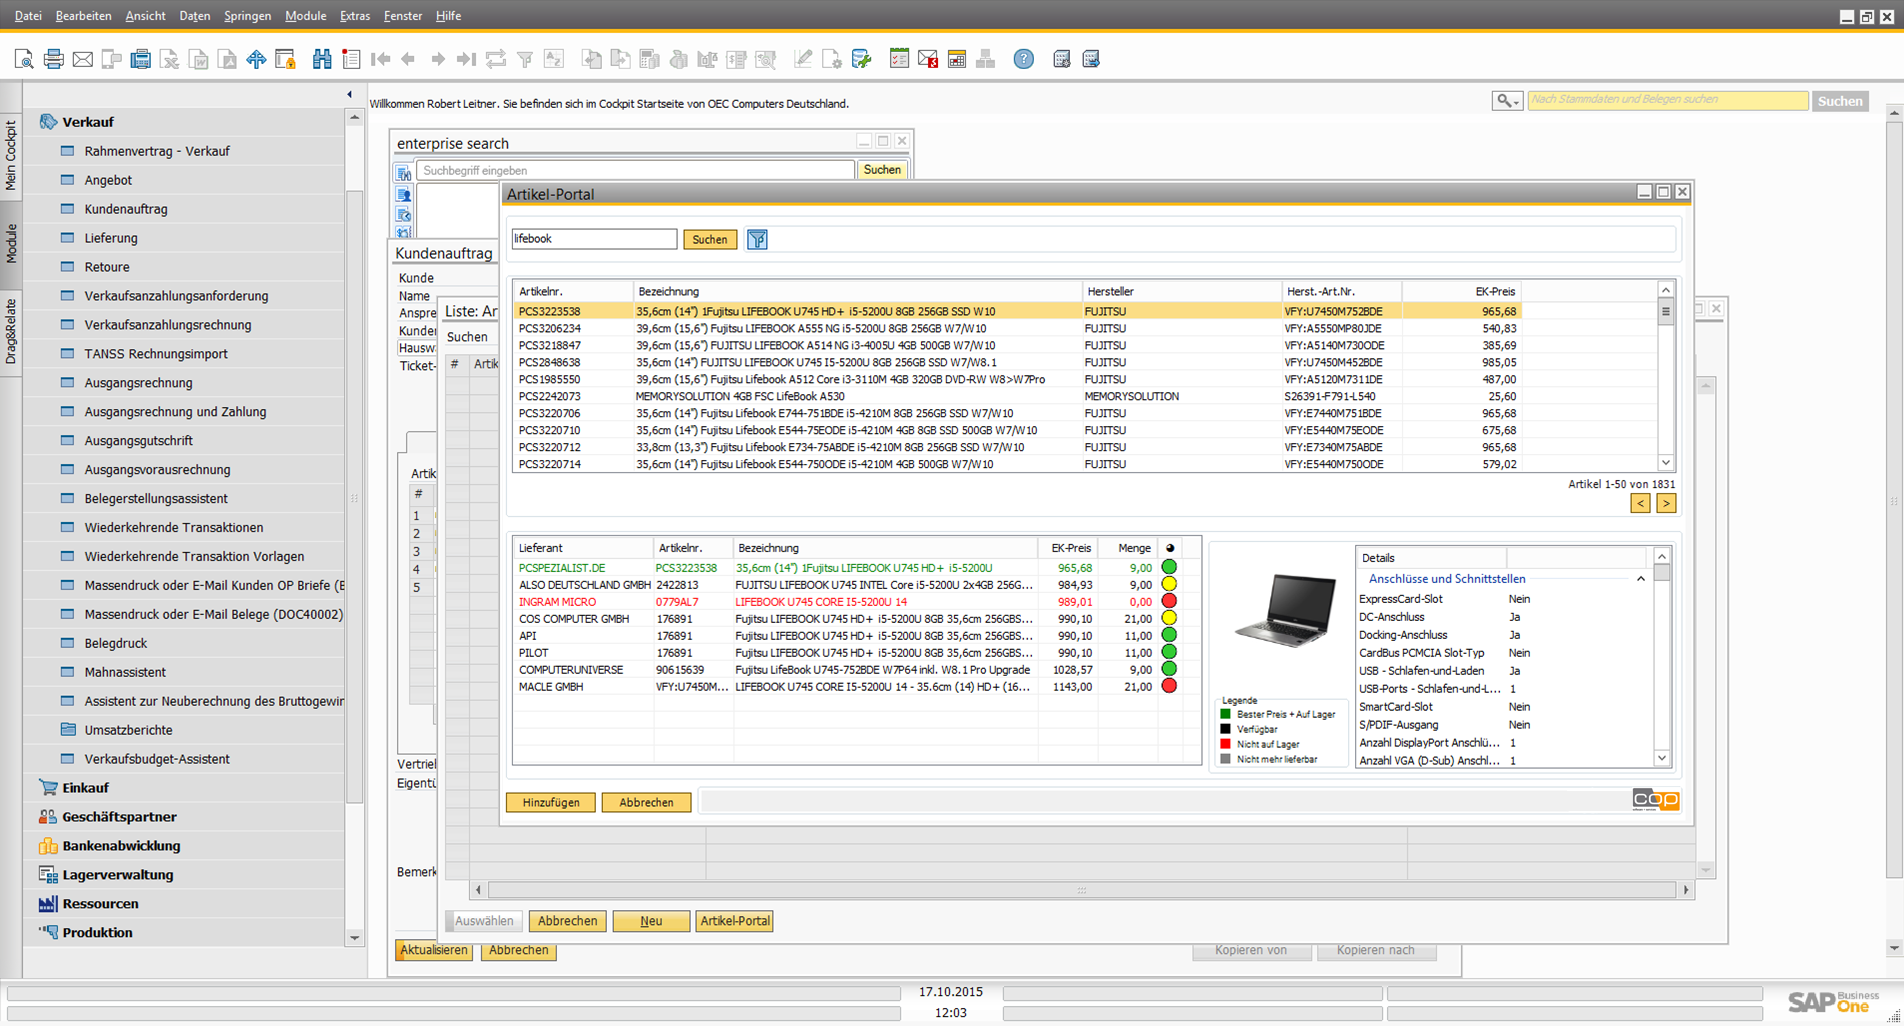
Task: Open Mahnassistent in the Verkauf menu
Action: point(125,672)
